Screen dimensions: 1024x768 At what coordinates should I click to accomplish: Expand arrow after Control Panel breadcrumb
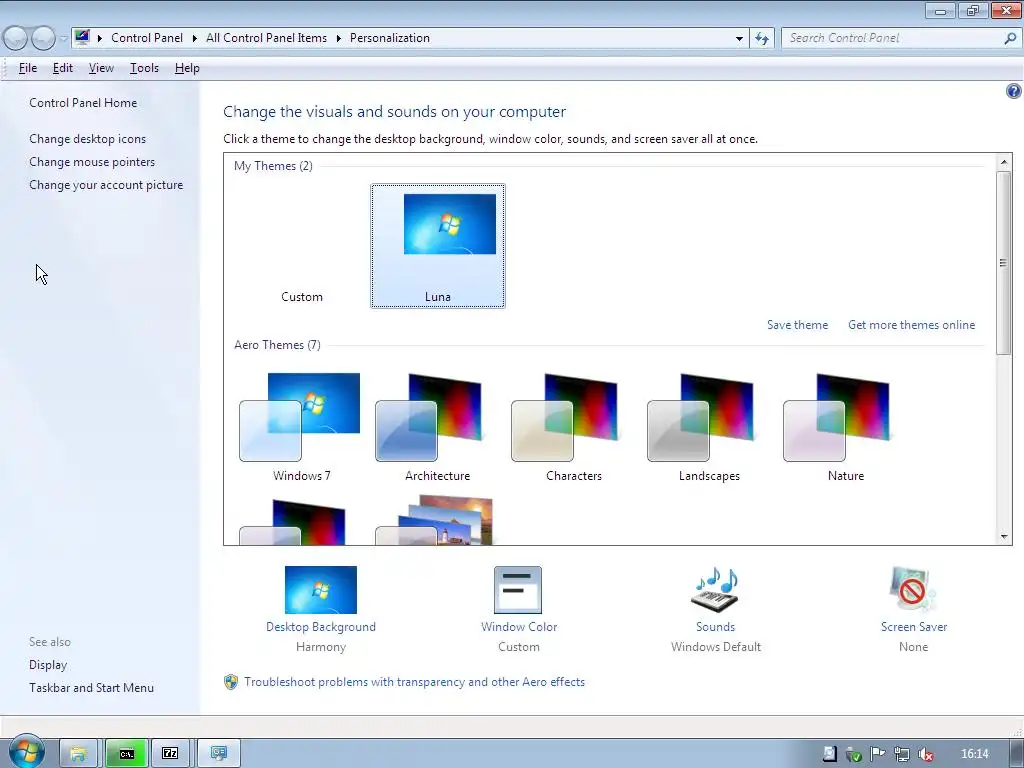pos(195,39)
